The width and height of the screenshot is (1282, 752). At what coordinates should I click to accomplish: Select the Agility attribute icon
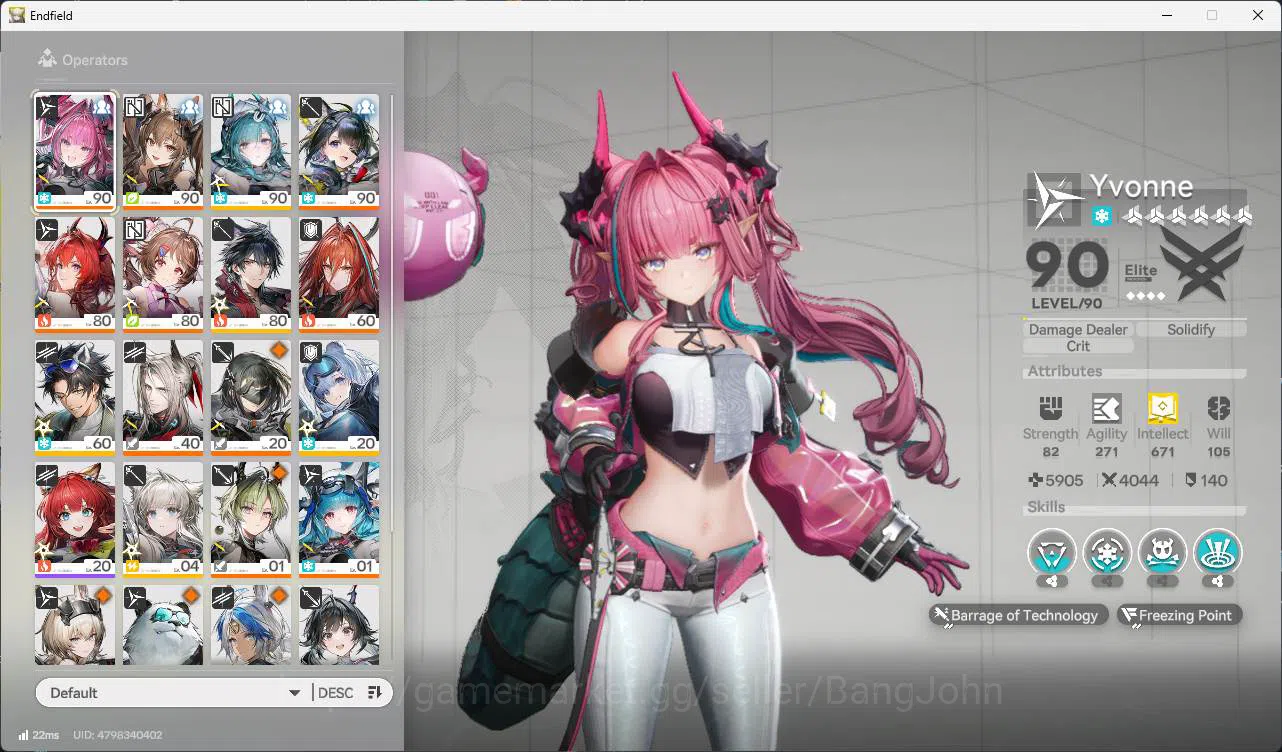coord(1106,408)
